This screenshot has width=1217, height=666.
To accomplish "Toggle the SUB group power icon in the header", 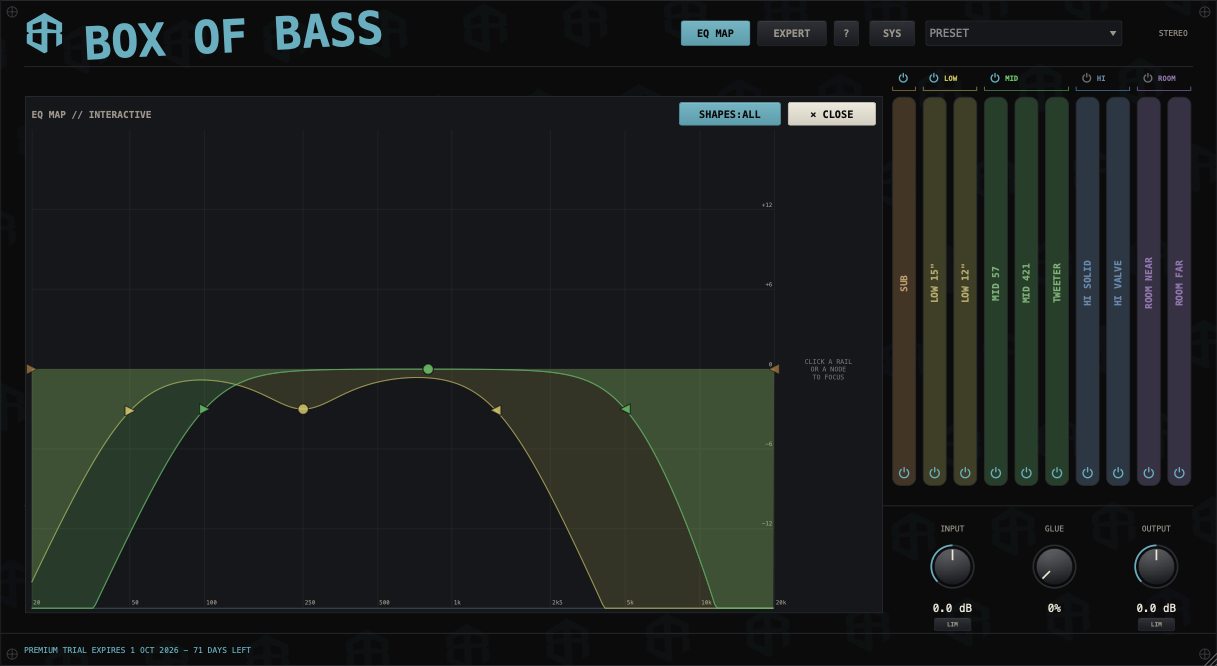I will click(x=903, y=78).
